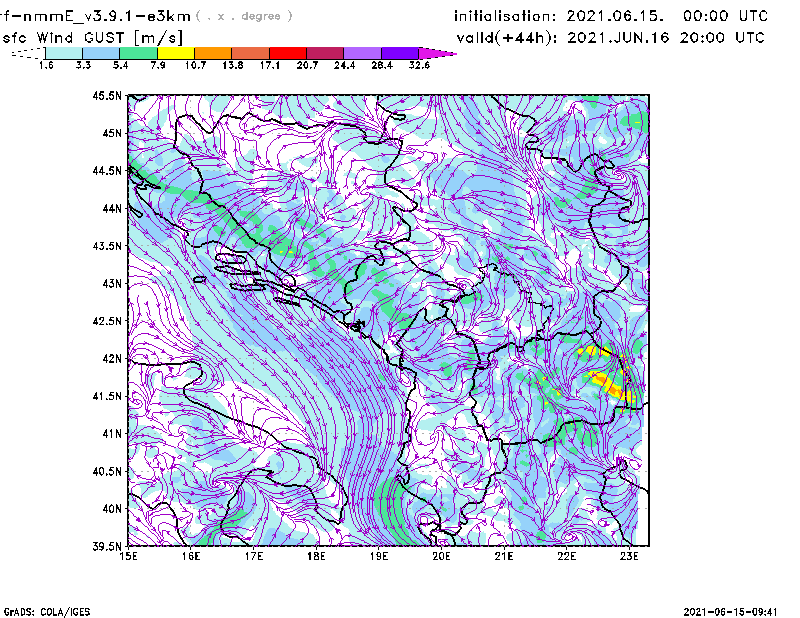The height and width of the screenshot is (618, 800).
Task: Click the '43N' latitude axis label
Action: [112, 283]
